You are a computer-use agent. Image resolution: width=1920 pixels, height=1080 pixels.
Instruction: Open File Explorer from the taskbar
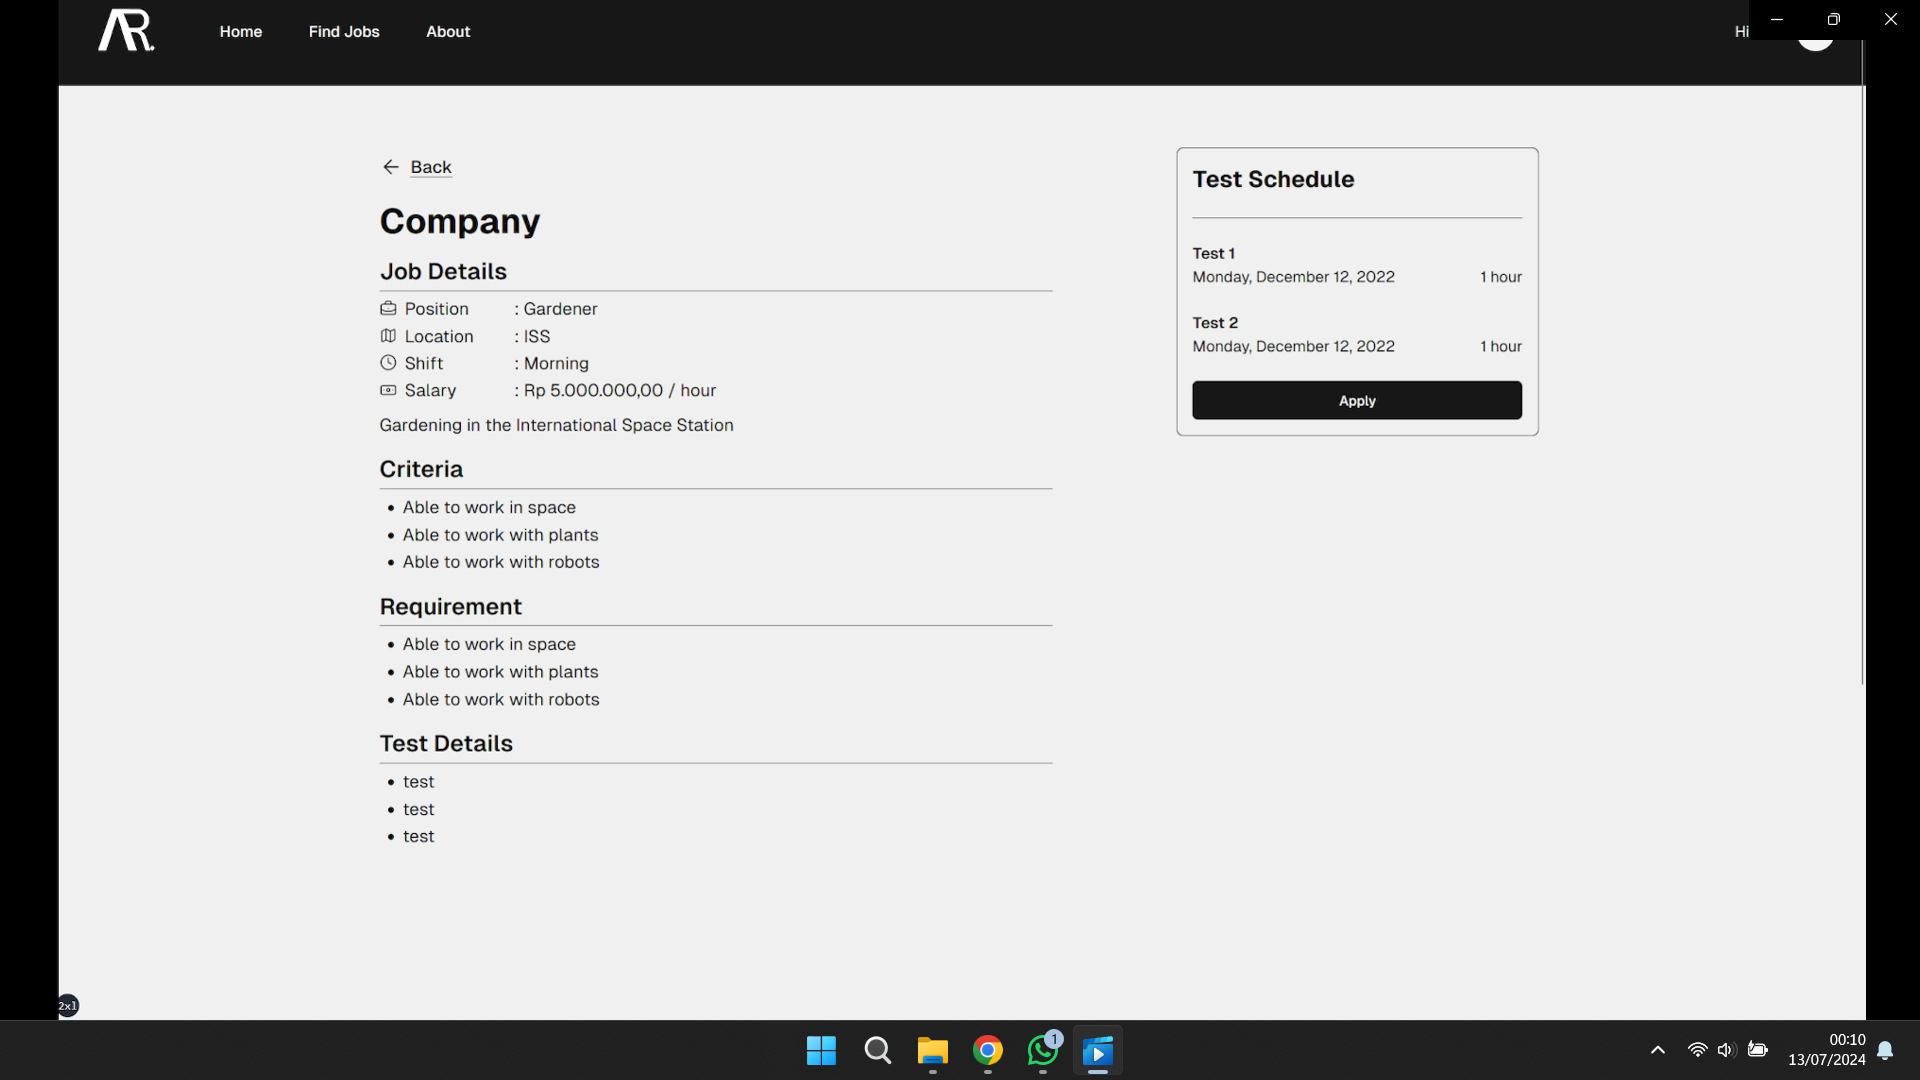(x=932, y=1051)
